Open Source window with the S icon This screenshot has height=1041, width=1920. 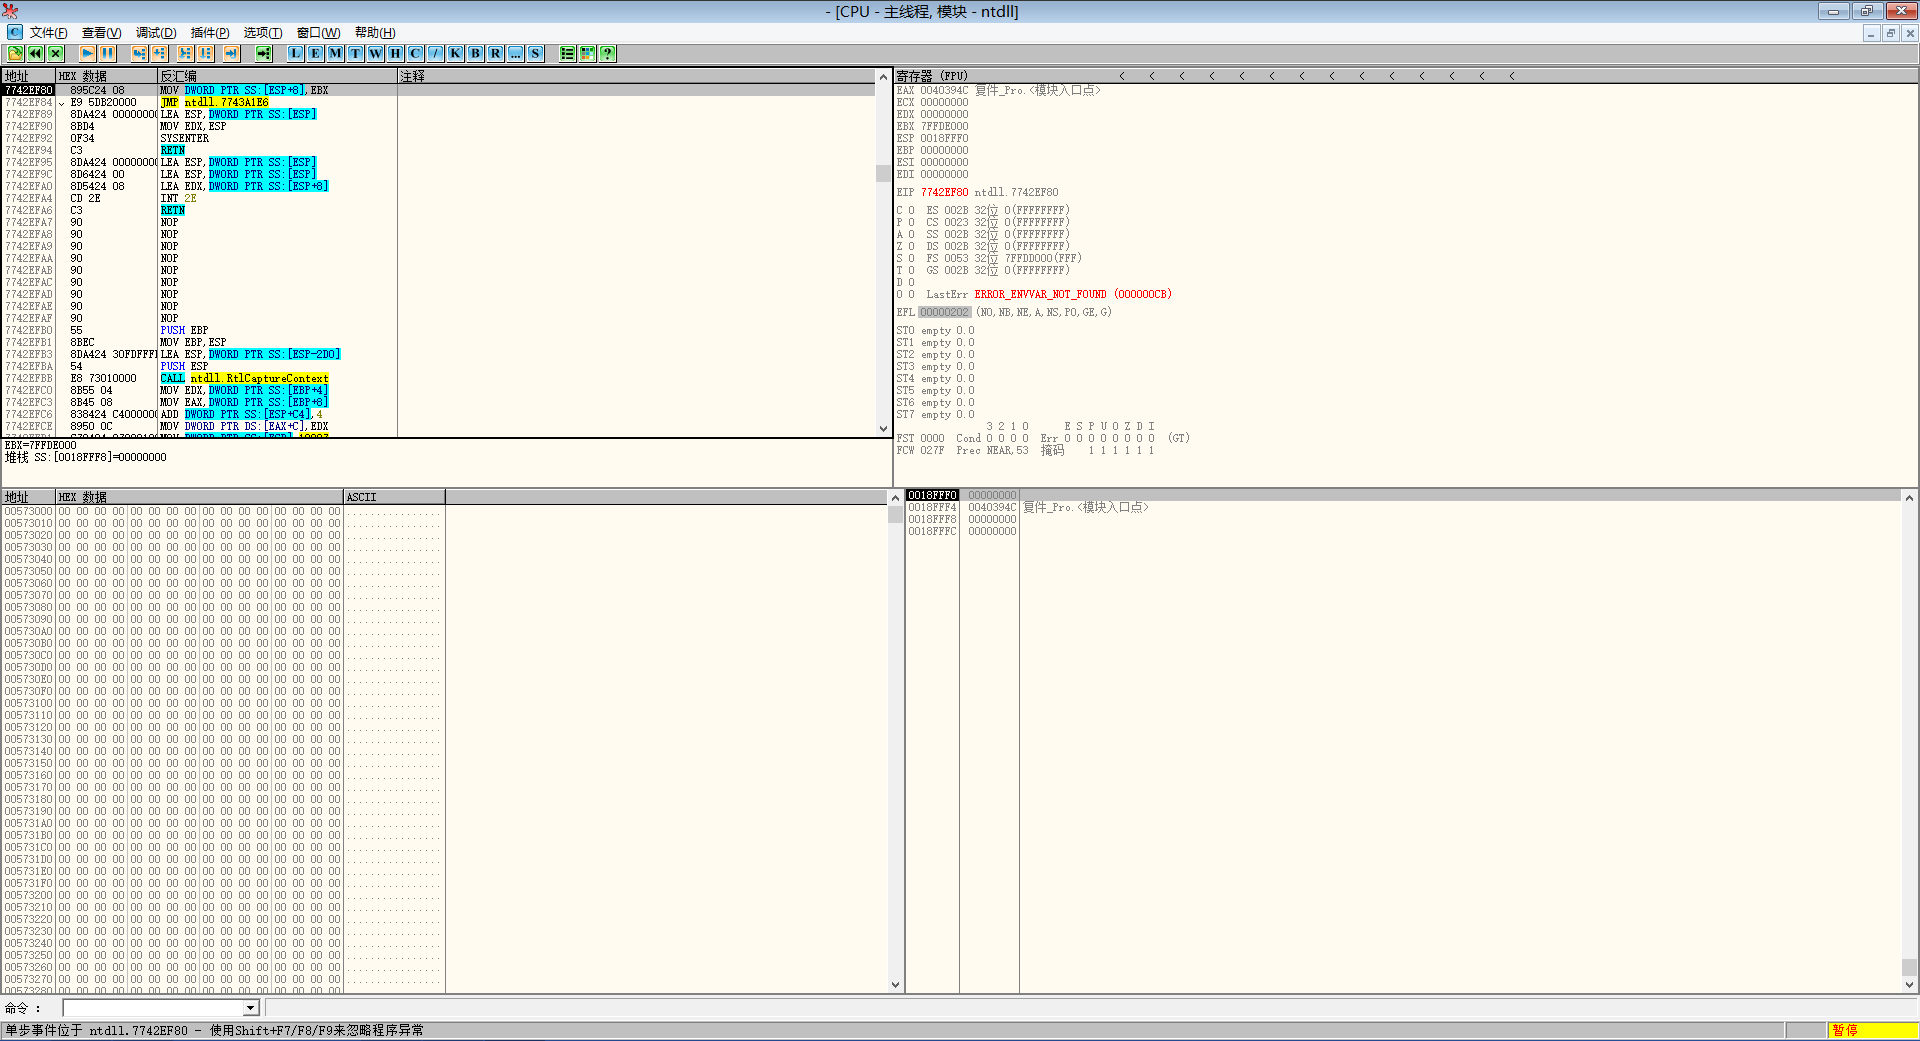coord(535,54)
